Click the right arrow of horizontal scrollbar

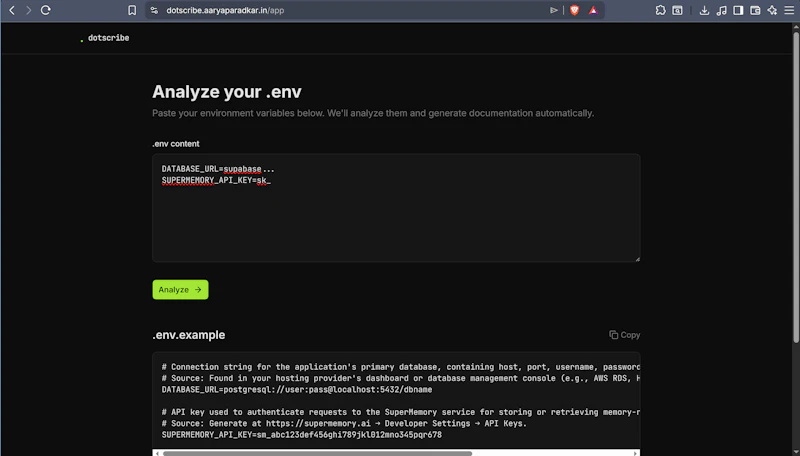635,453
